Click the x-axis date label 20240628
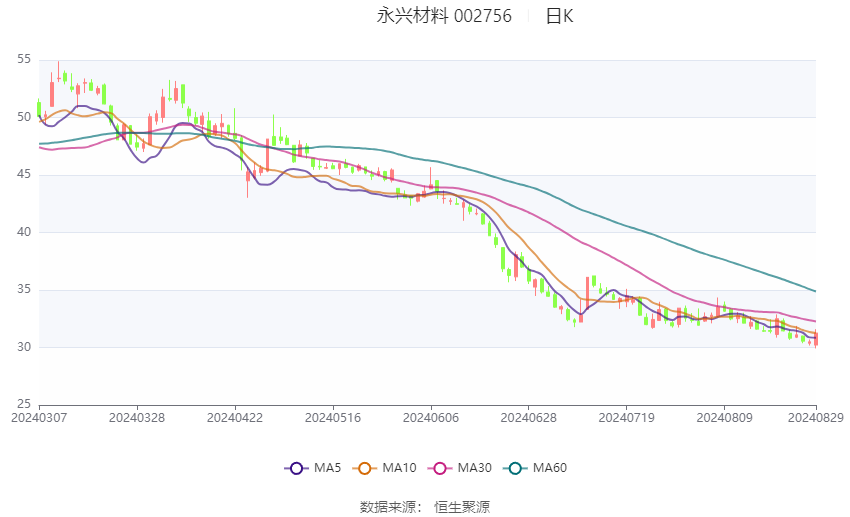The image size is (850, 517). click(x=529, y=418)
